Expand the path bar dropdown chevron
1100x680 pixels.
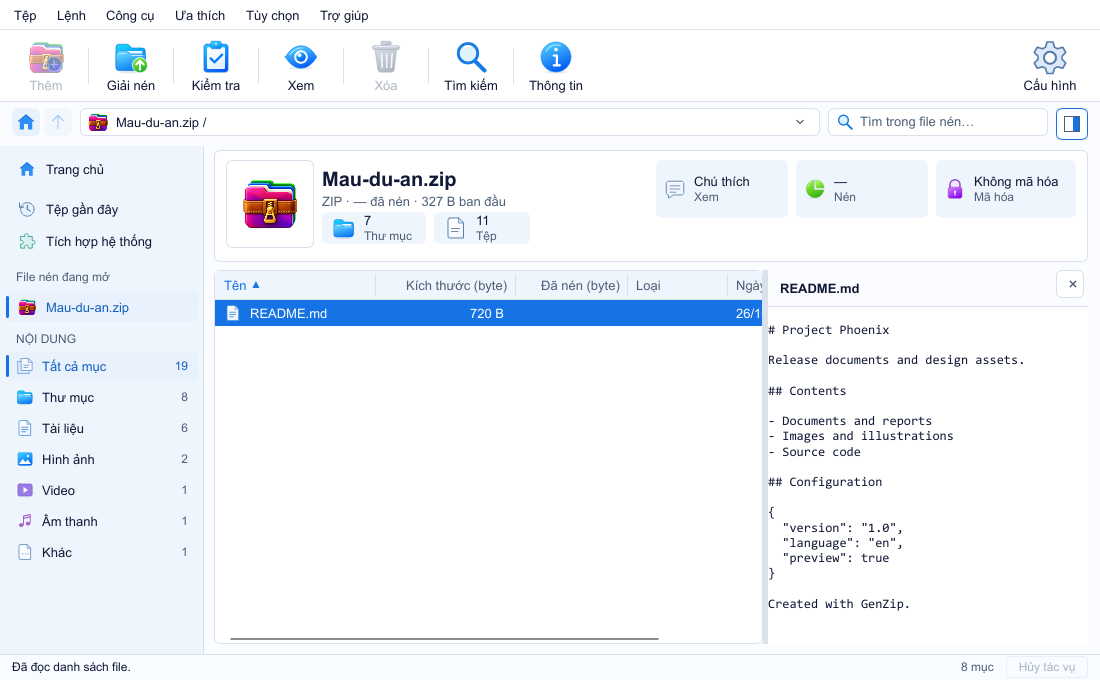point(800,122)
